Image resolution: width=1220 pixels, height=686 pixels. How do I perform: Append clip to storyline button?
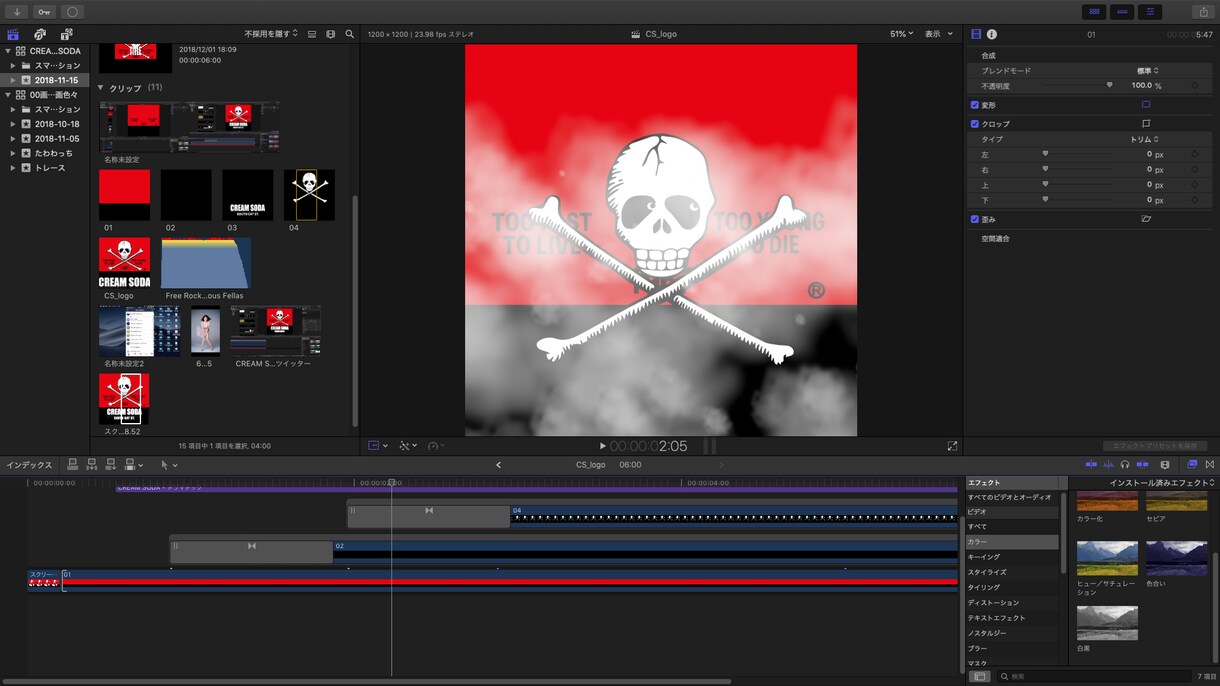coord(111,465)
